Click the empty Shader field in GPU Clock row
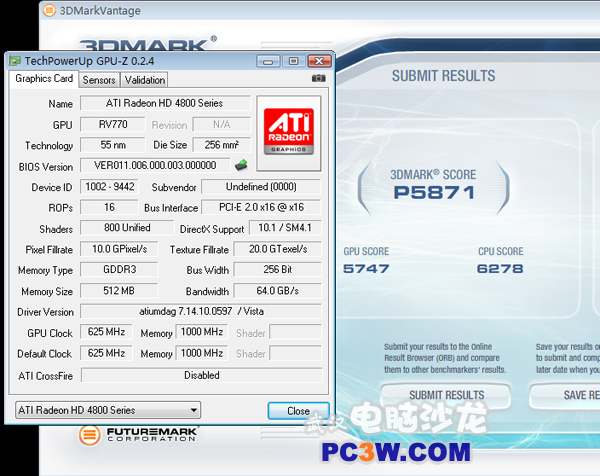The height and width of the screenshot is (476, 600). pos(295,332)
